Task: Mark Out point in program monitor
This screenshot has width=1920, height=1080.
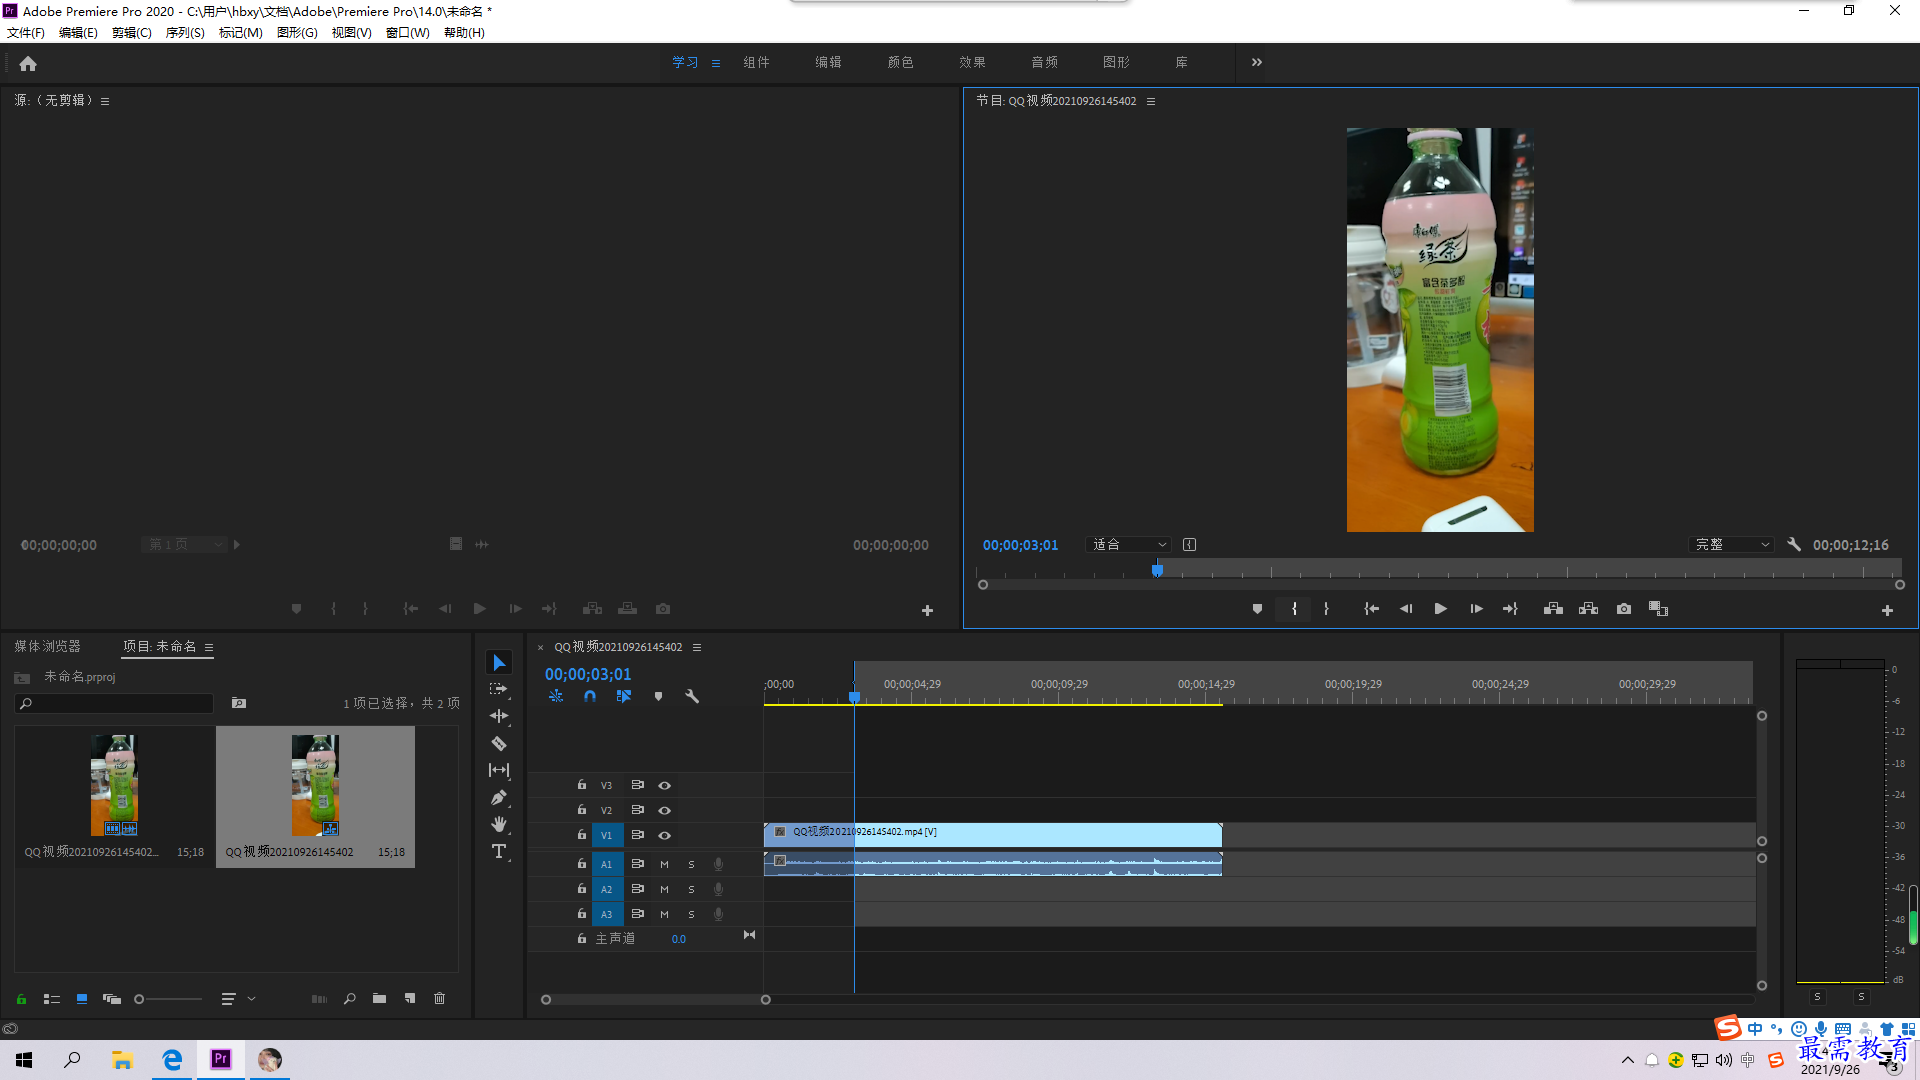Action: (1326, 609)
